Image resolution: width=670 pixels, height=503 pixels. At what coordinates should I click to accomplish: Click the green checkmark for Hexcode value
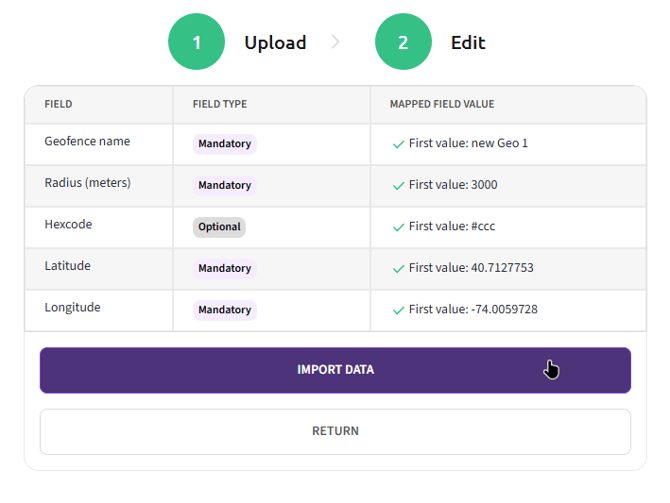click(x=399, y=227)
